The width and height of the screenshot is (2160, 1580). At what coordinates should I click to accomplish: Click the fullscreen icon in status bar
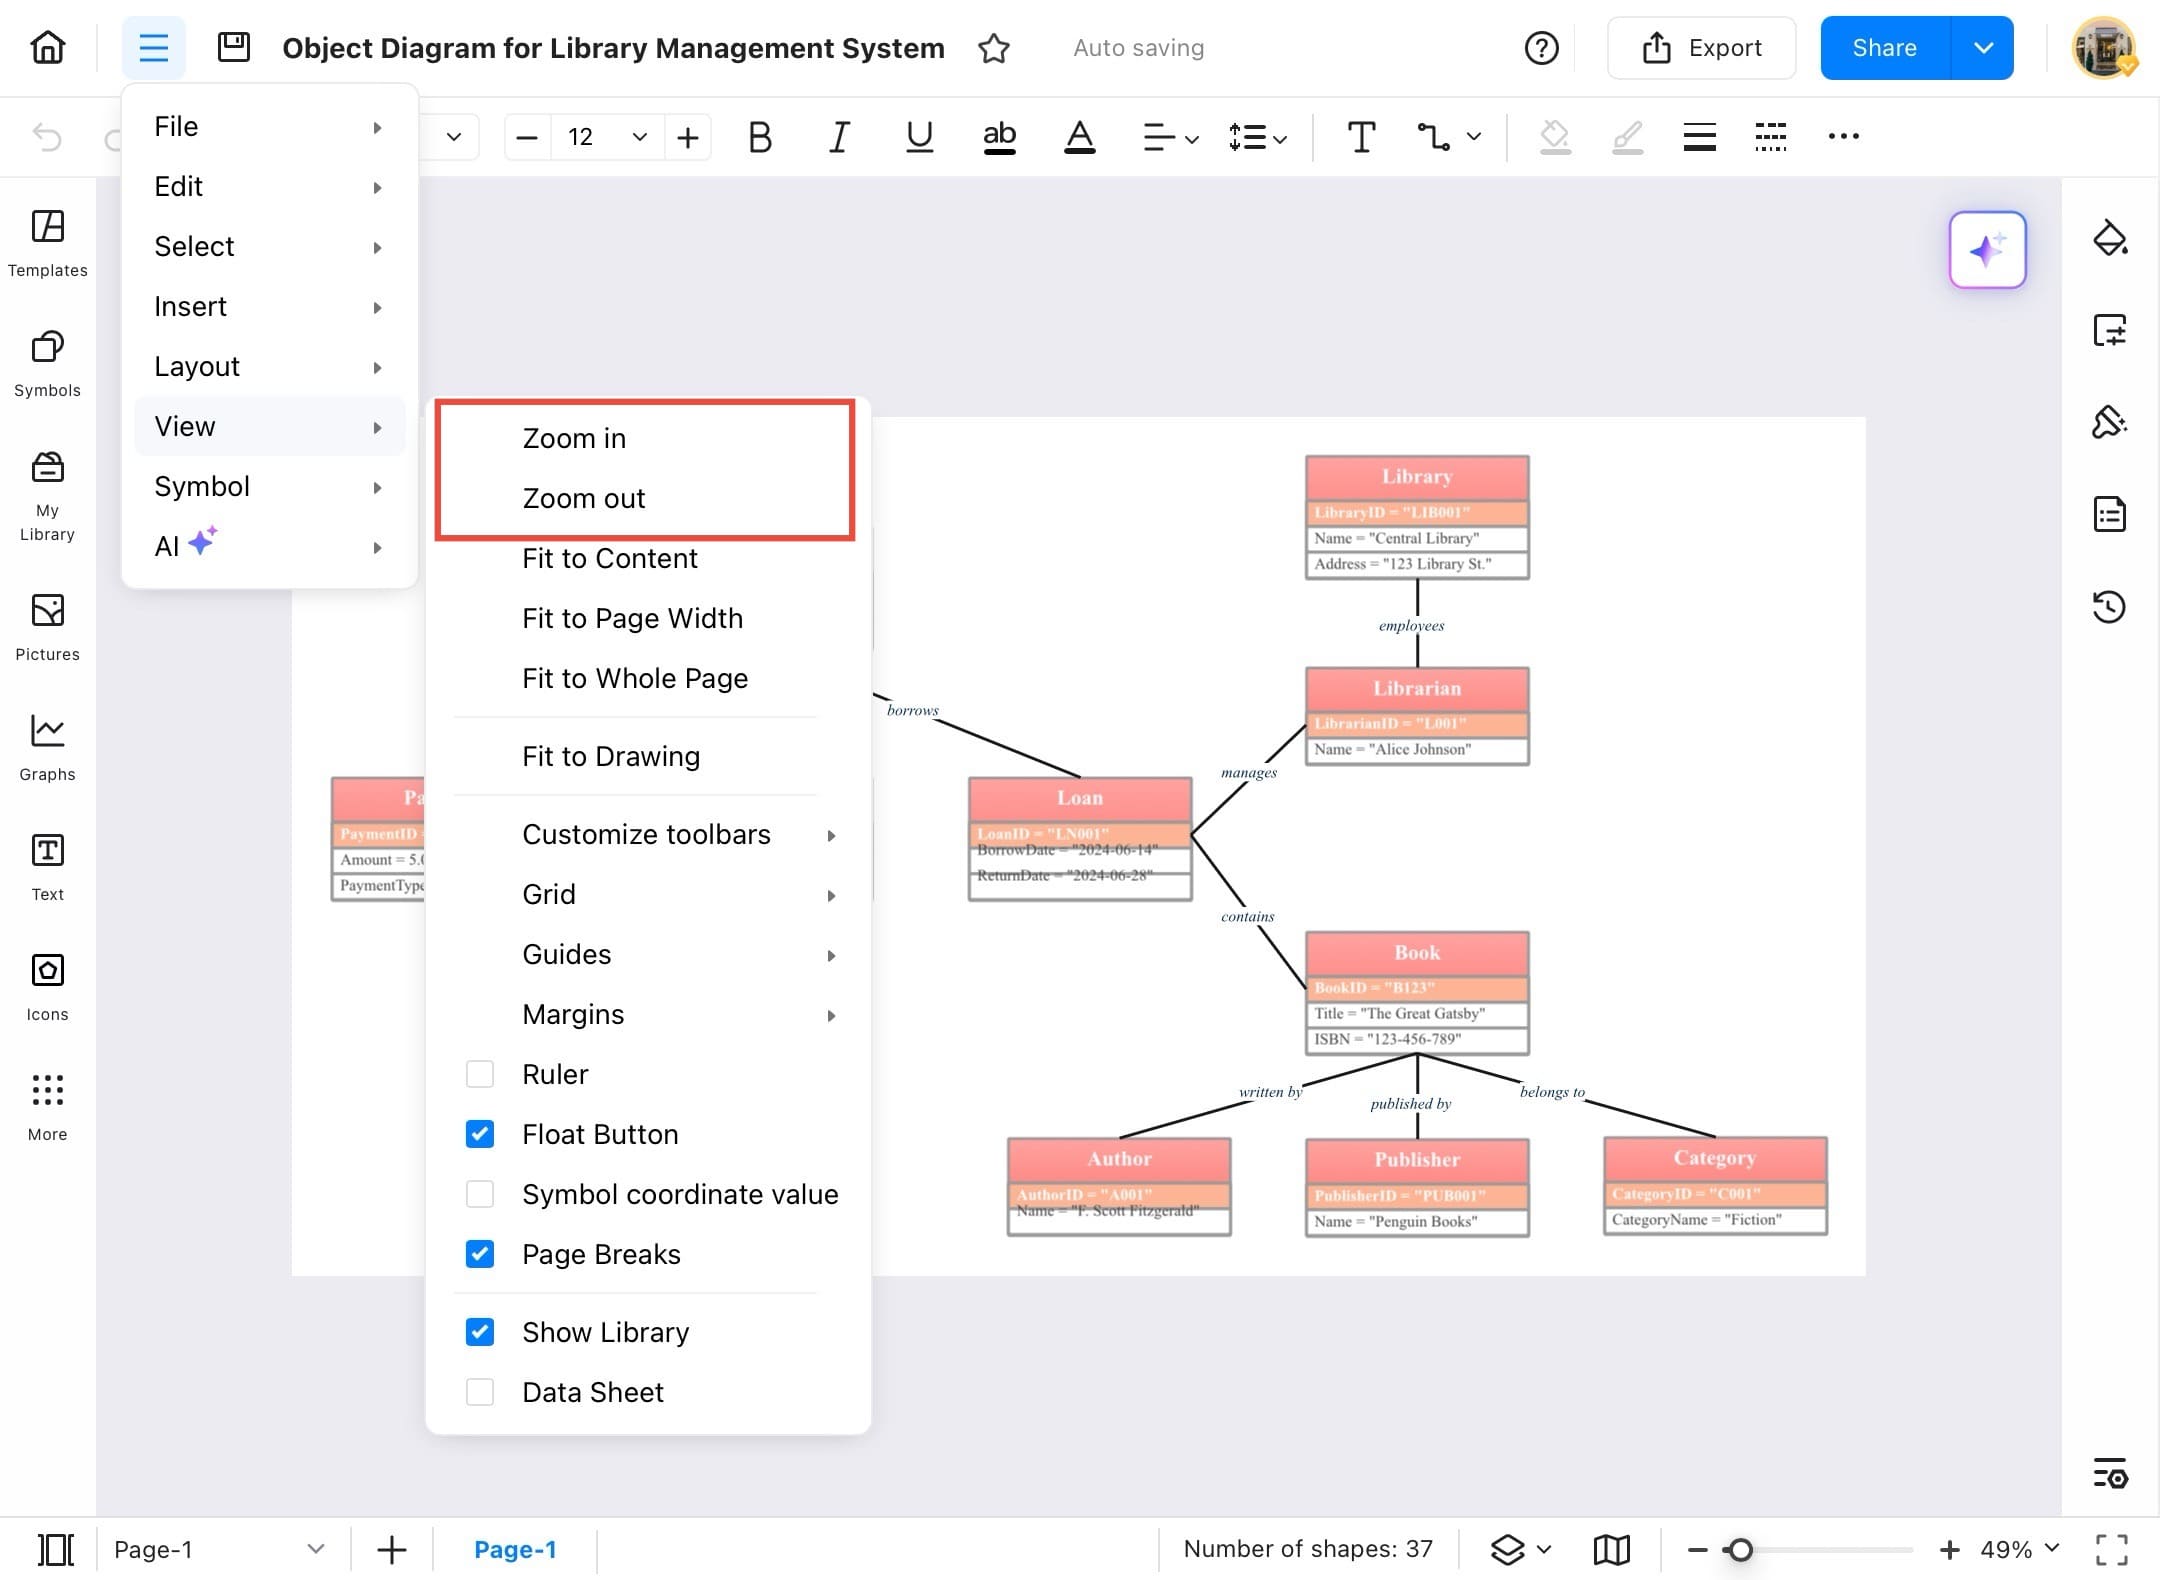[x=2111, y=1549]
